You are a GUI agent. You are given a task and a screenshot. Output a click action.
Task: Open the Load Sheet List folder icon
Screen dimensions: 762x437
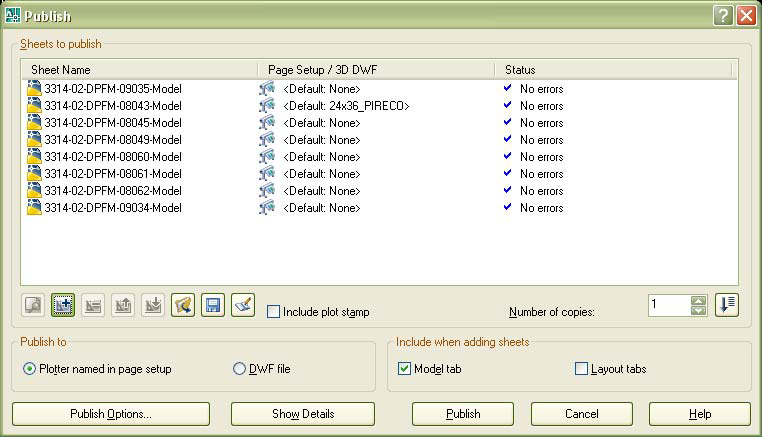coord(183,305)
